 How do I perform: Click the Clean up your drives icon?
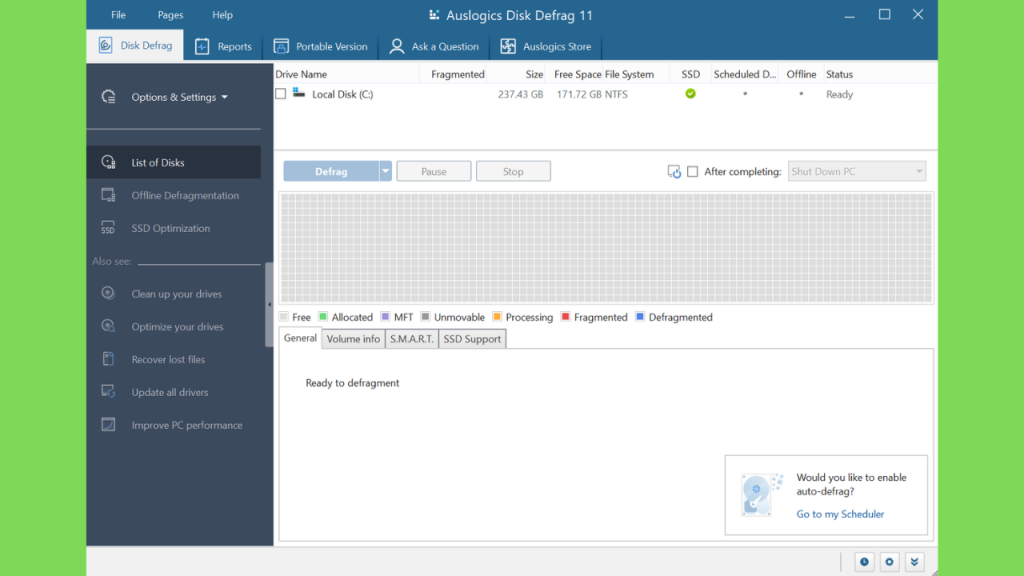pyautogui.click(x=108, y=293)
